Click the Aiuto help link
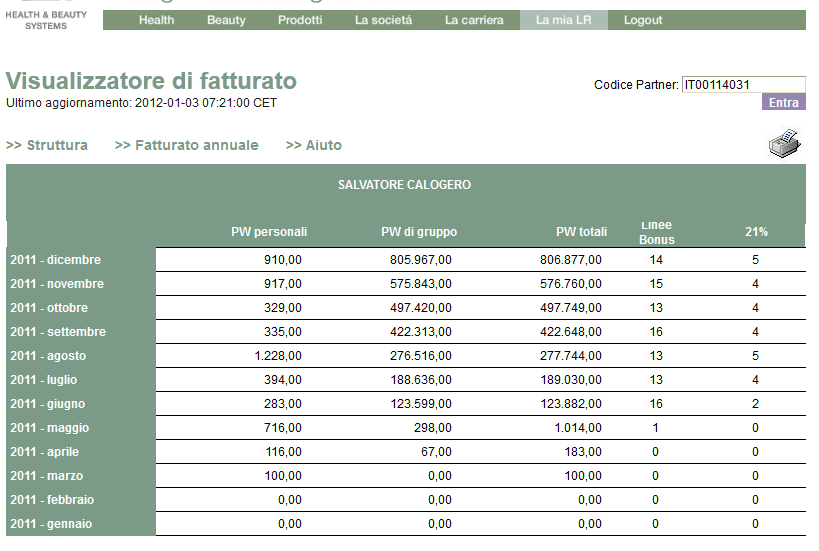This screenshot has height=551, width=819. click(x=313, y=145)
